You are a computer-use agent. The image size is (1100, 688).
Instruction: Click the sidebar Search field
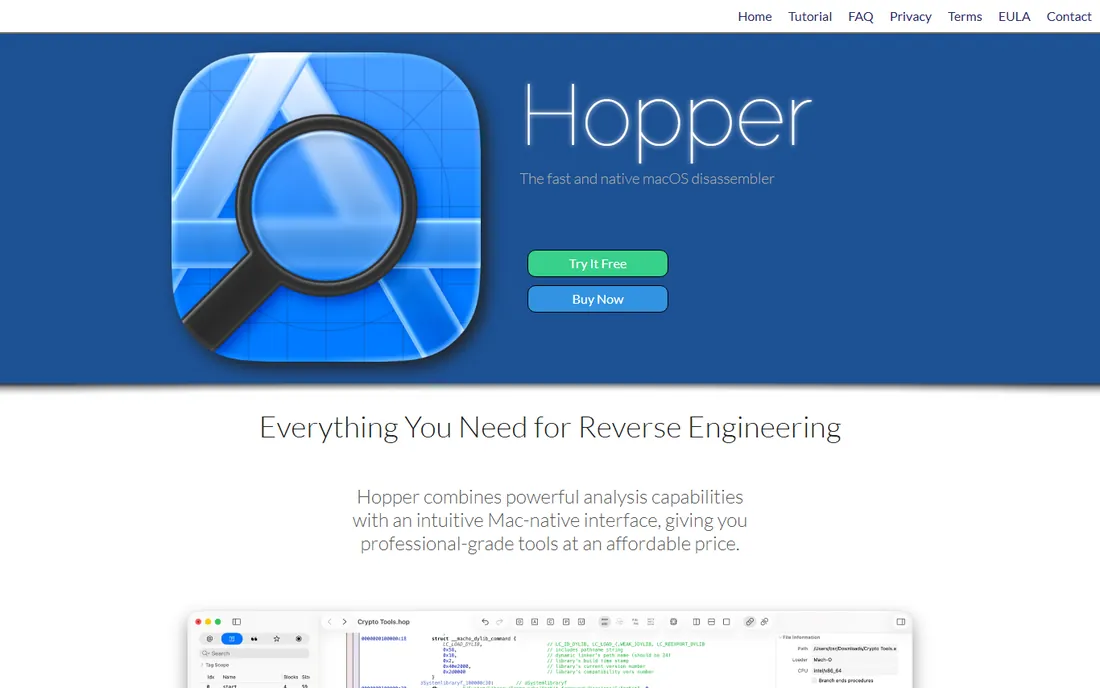click(254, 653)
